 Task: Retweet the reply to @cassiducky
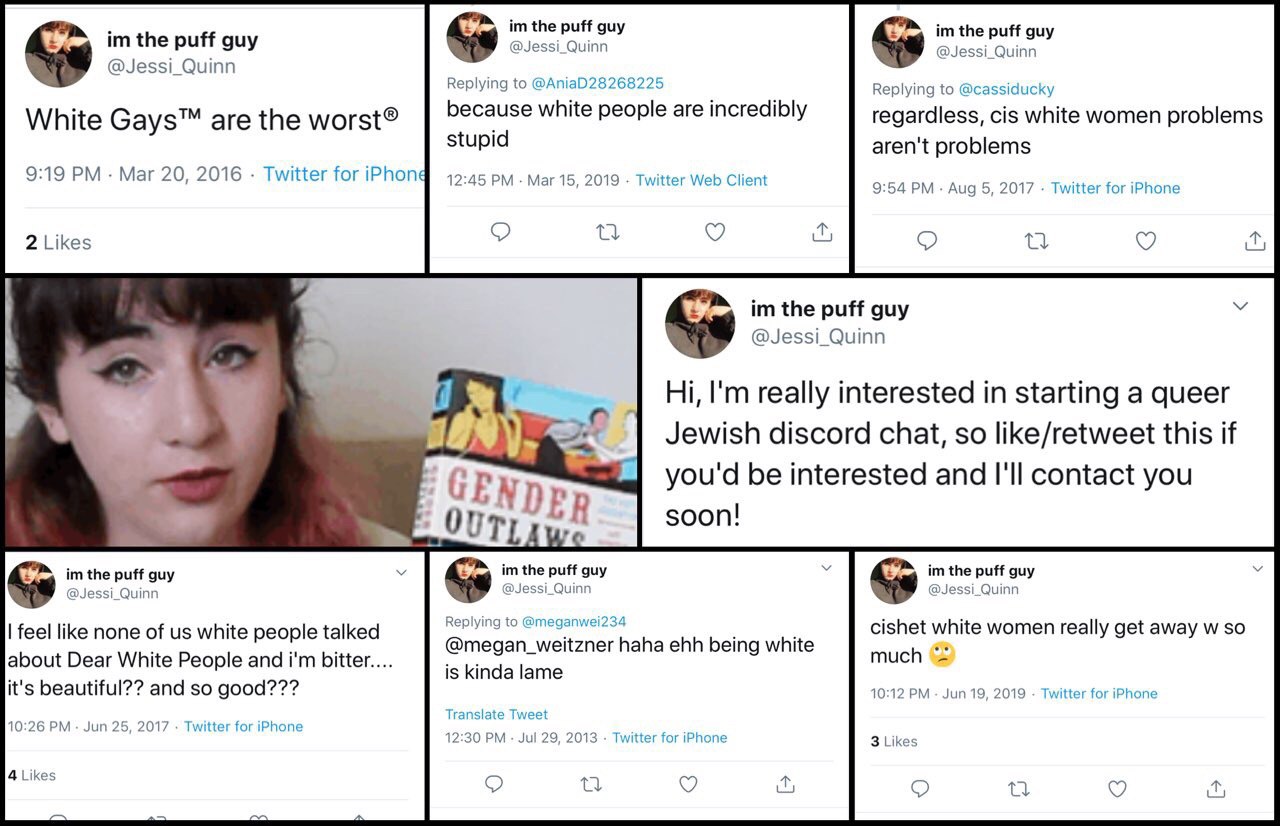[1036, 240]
